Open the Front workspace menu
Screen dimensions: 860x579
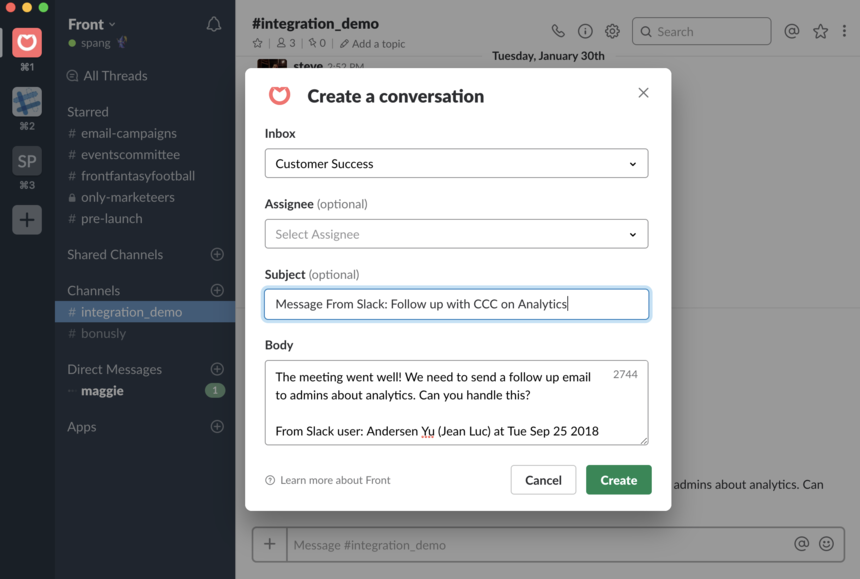click(x=92, y=25)
